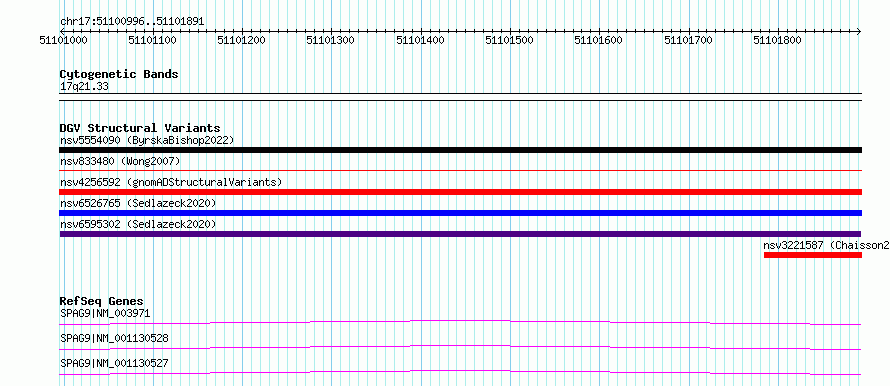Click the SPAG9|NM_003971 transcript label
Screen dimensions: 890x386
pos(105,313)
